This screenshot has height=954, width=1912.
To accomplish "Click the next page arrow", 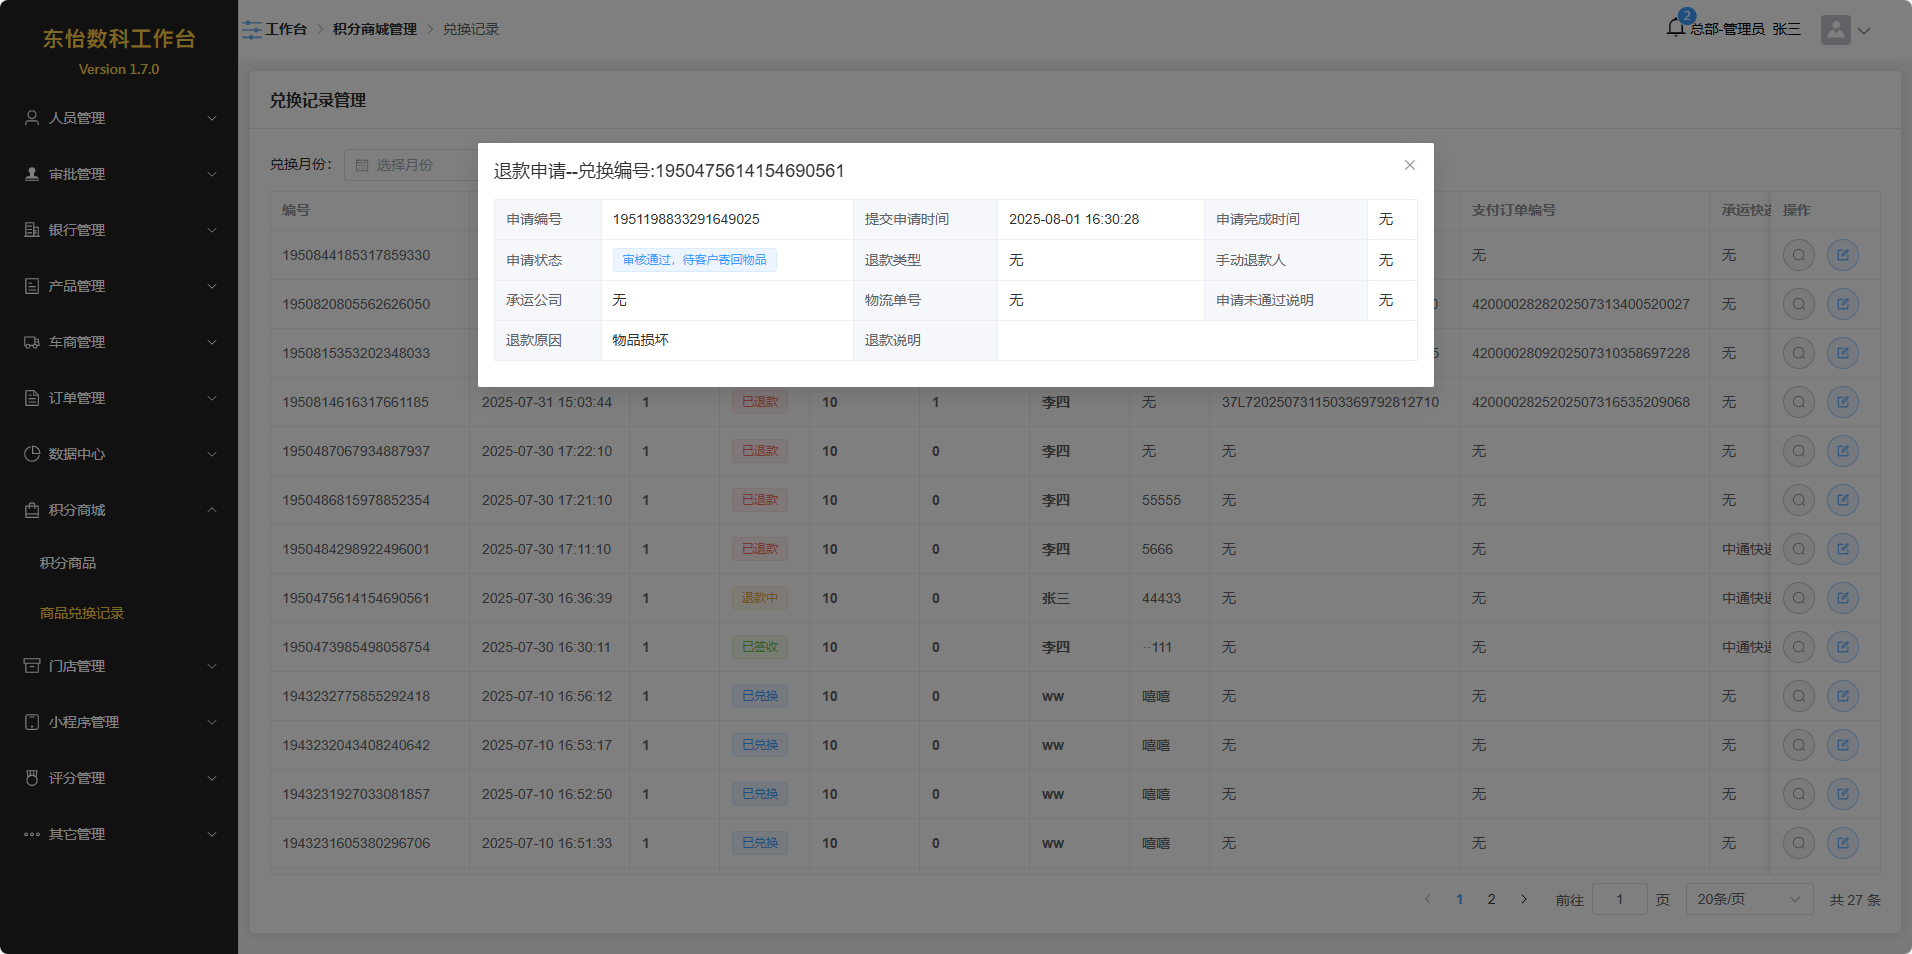I will click(1524, 899).
